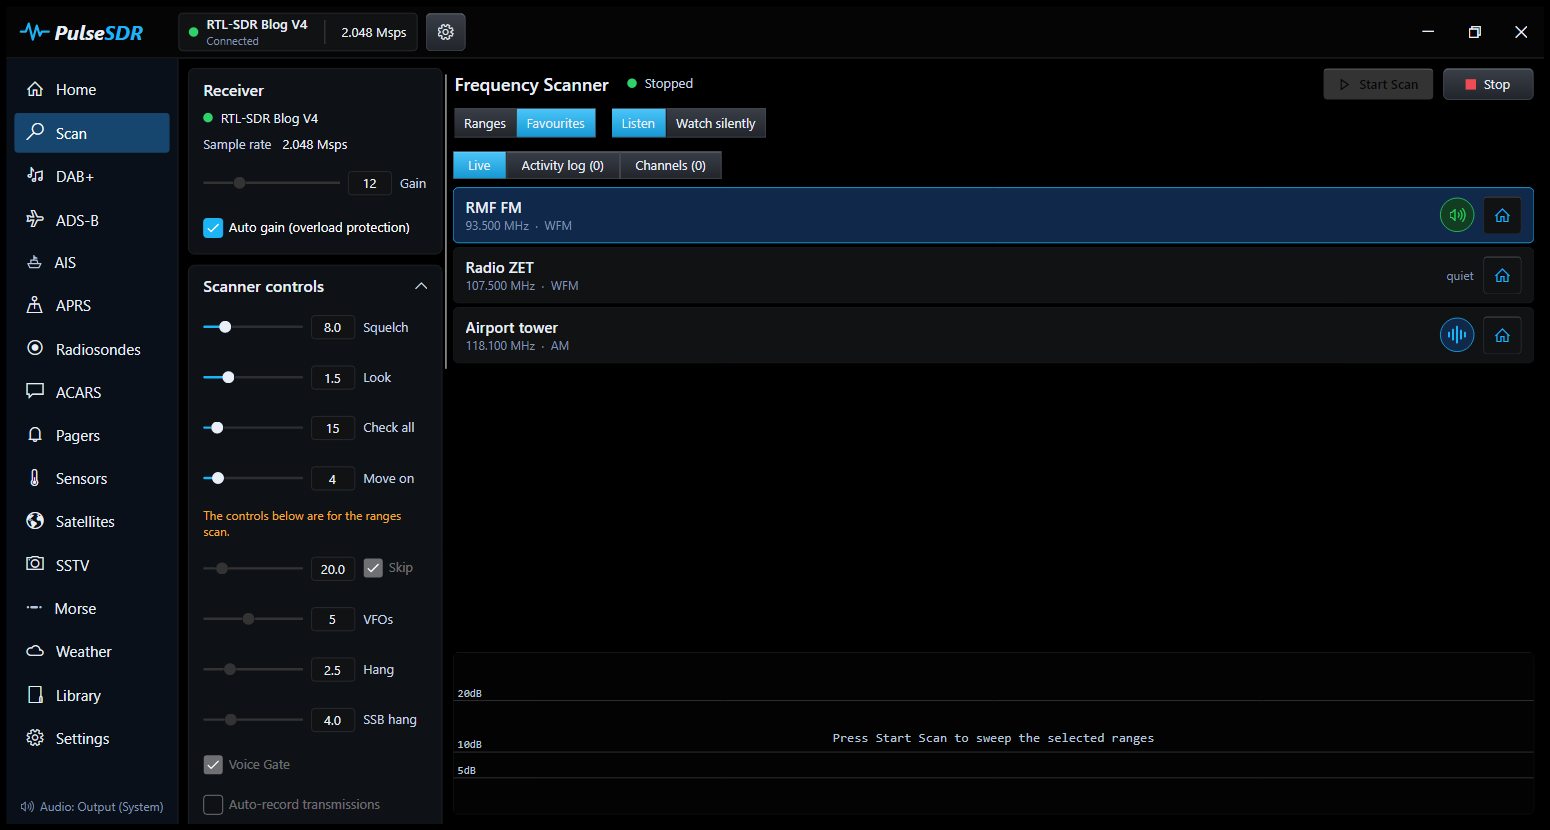Open the Audio Output (System) selector

pyautogui.click(x=92, y=806)
